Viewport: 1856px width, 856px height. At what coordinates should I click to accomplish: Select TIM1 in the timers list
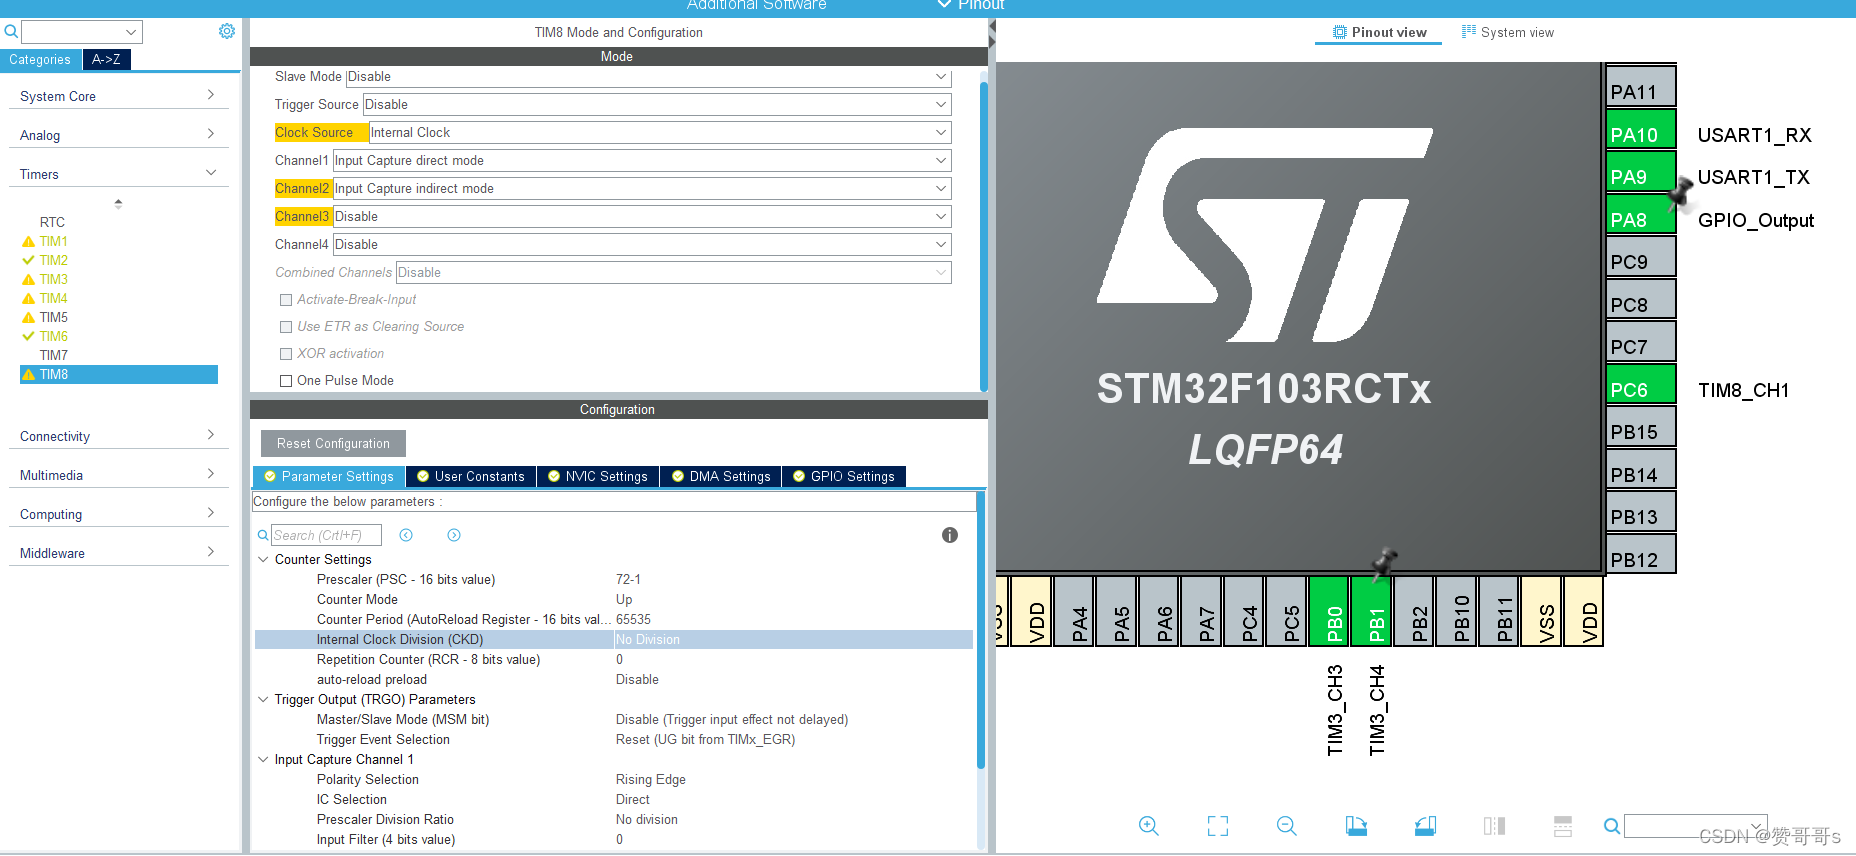[54, 242]
